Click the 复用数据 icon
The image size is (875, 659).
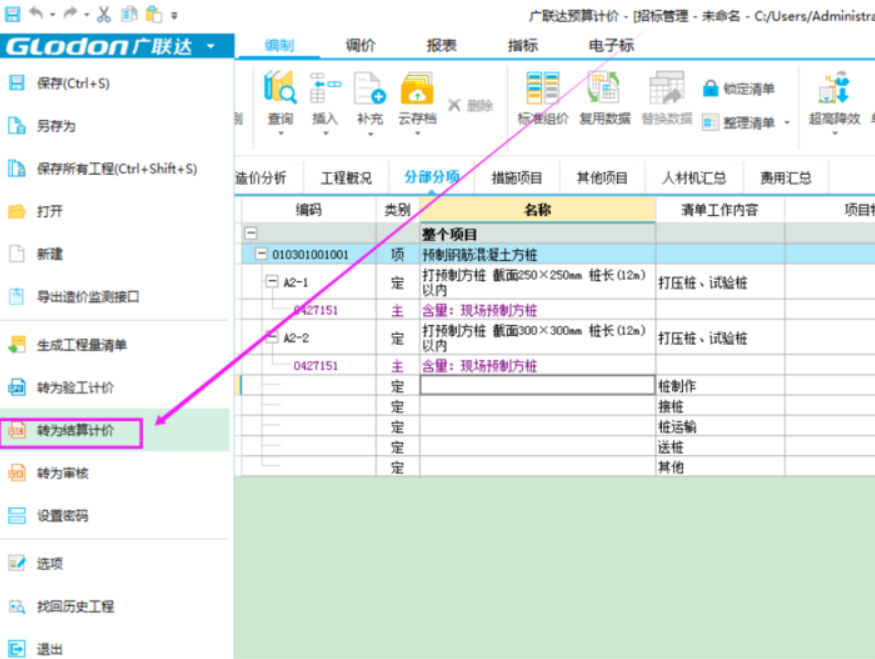point(604,90)
